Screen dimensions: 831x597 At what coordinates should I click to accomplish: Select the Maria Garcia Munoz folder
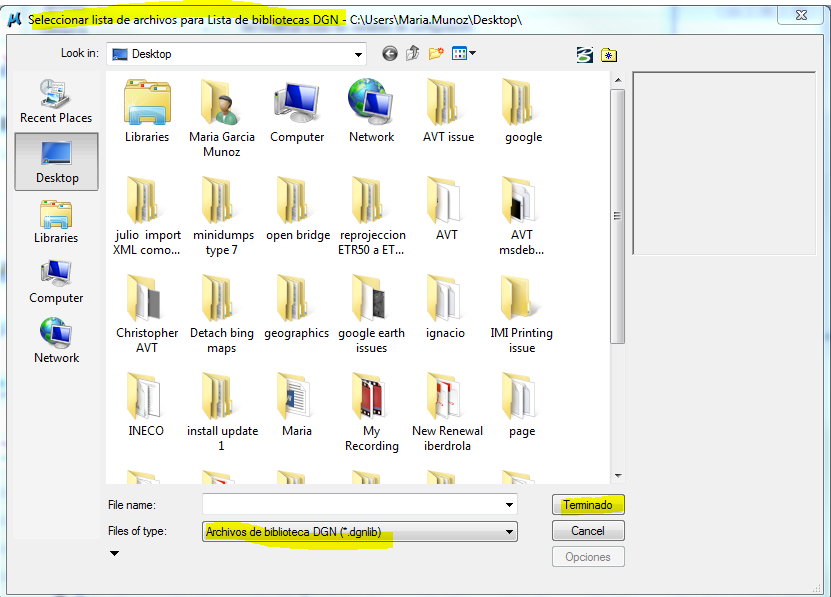(x=222, y=118)
